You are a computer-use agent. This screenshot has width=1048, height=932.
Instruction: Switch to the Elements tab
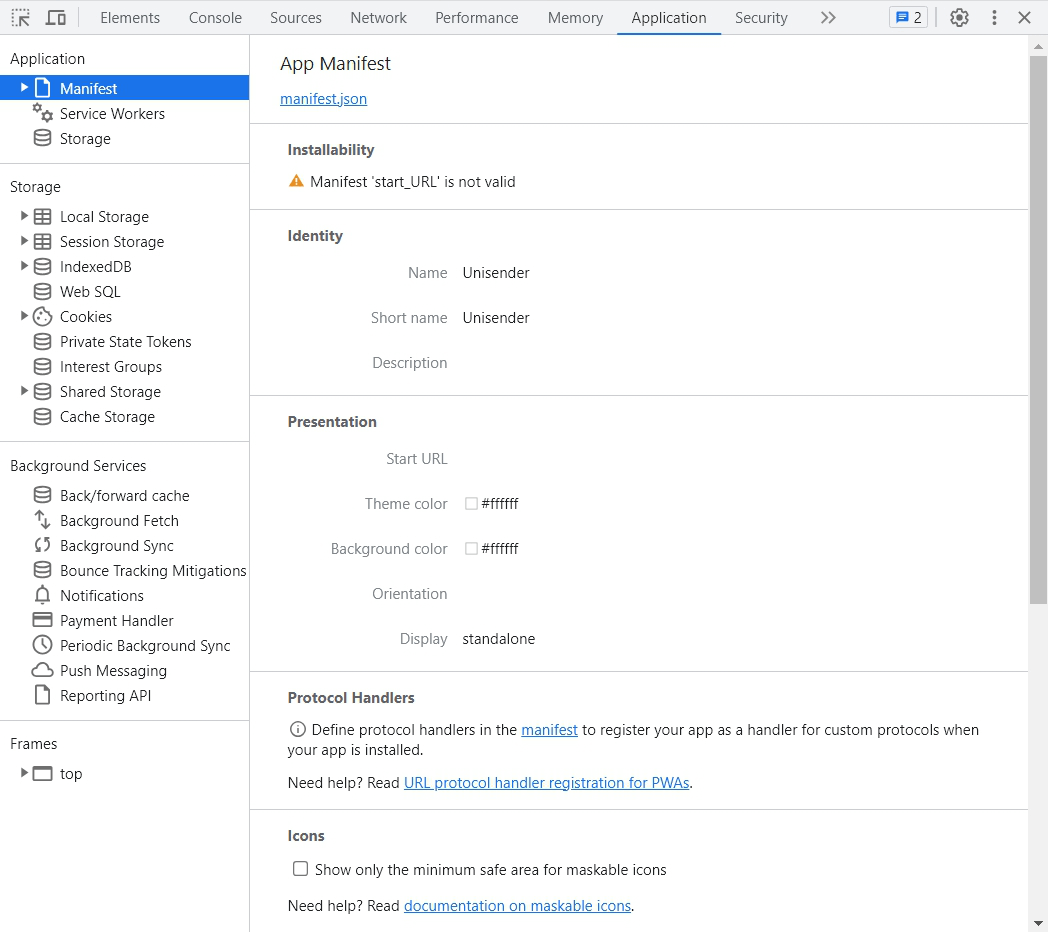130,17
